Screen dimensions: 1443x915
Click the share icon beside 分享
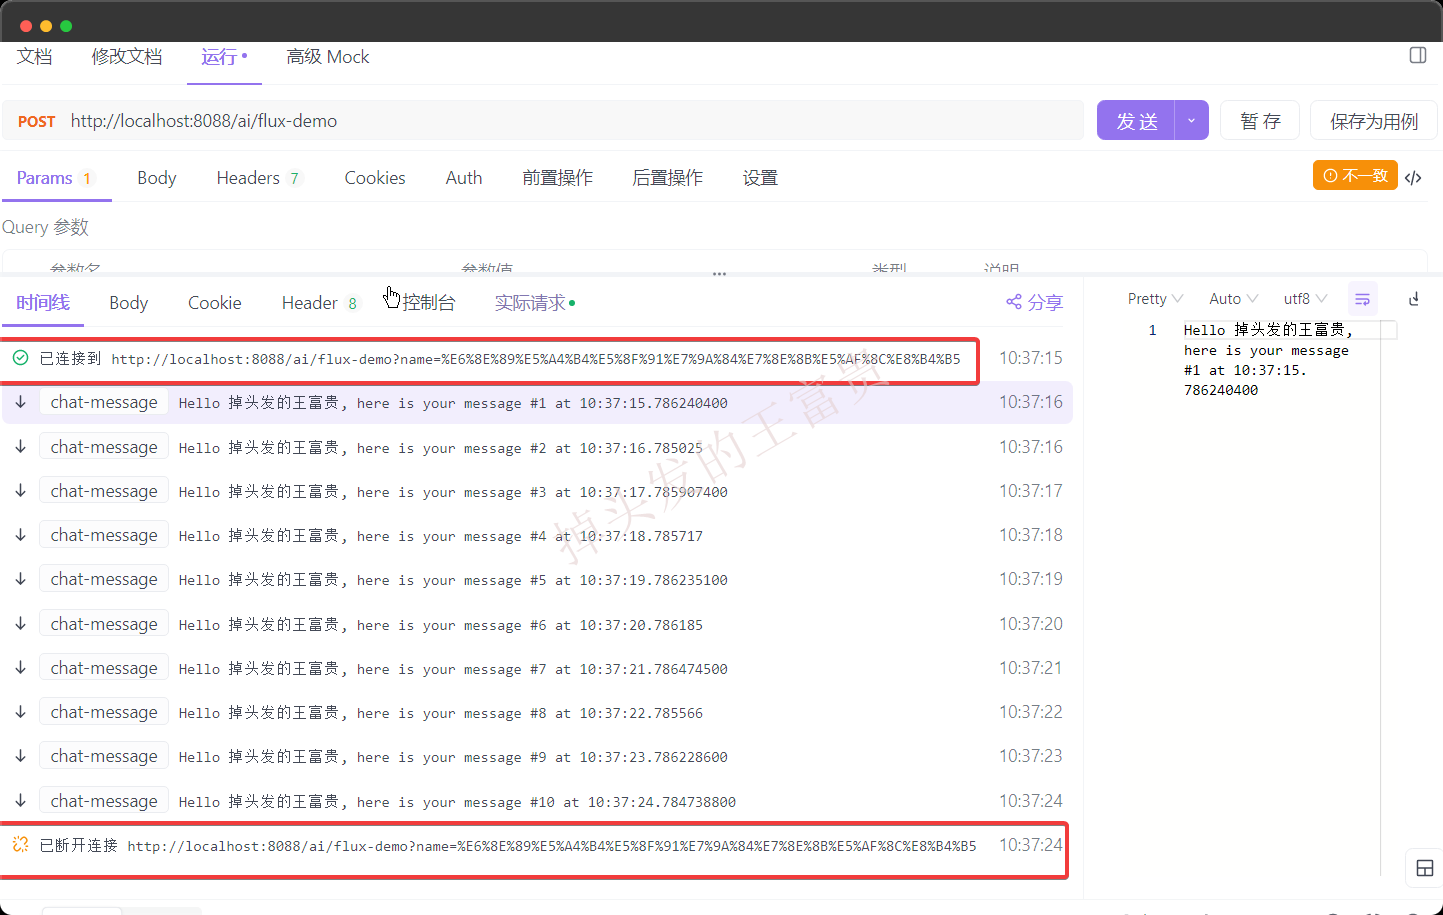(x=1013, y=302)
